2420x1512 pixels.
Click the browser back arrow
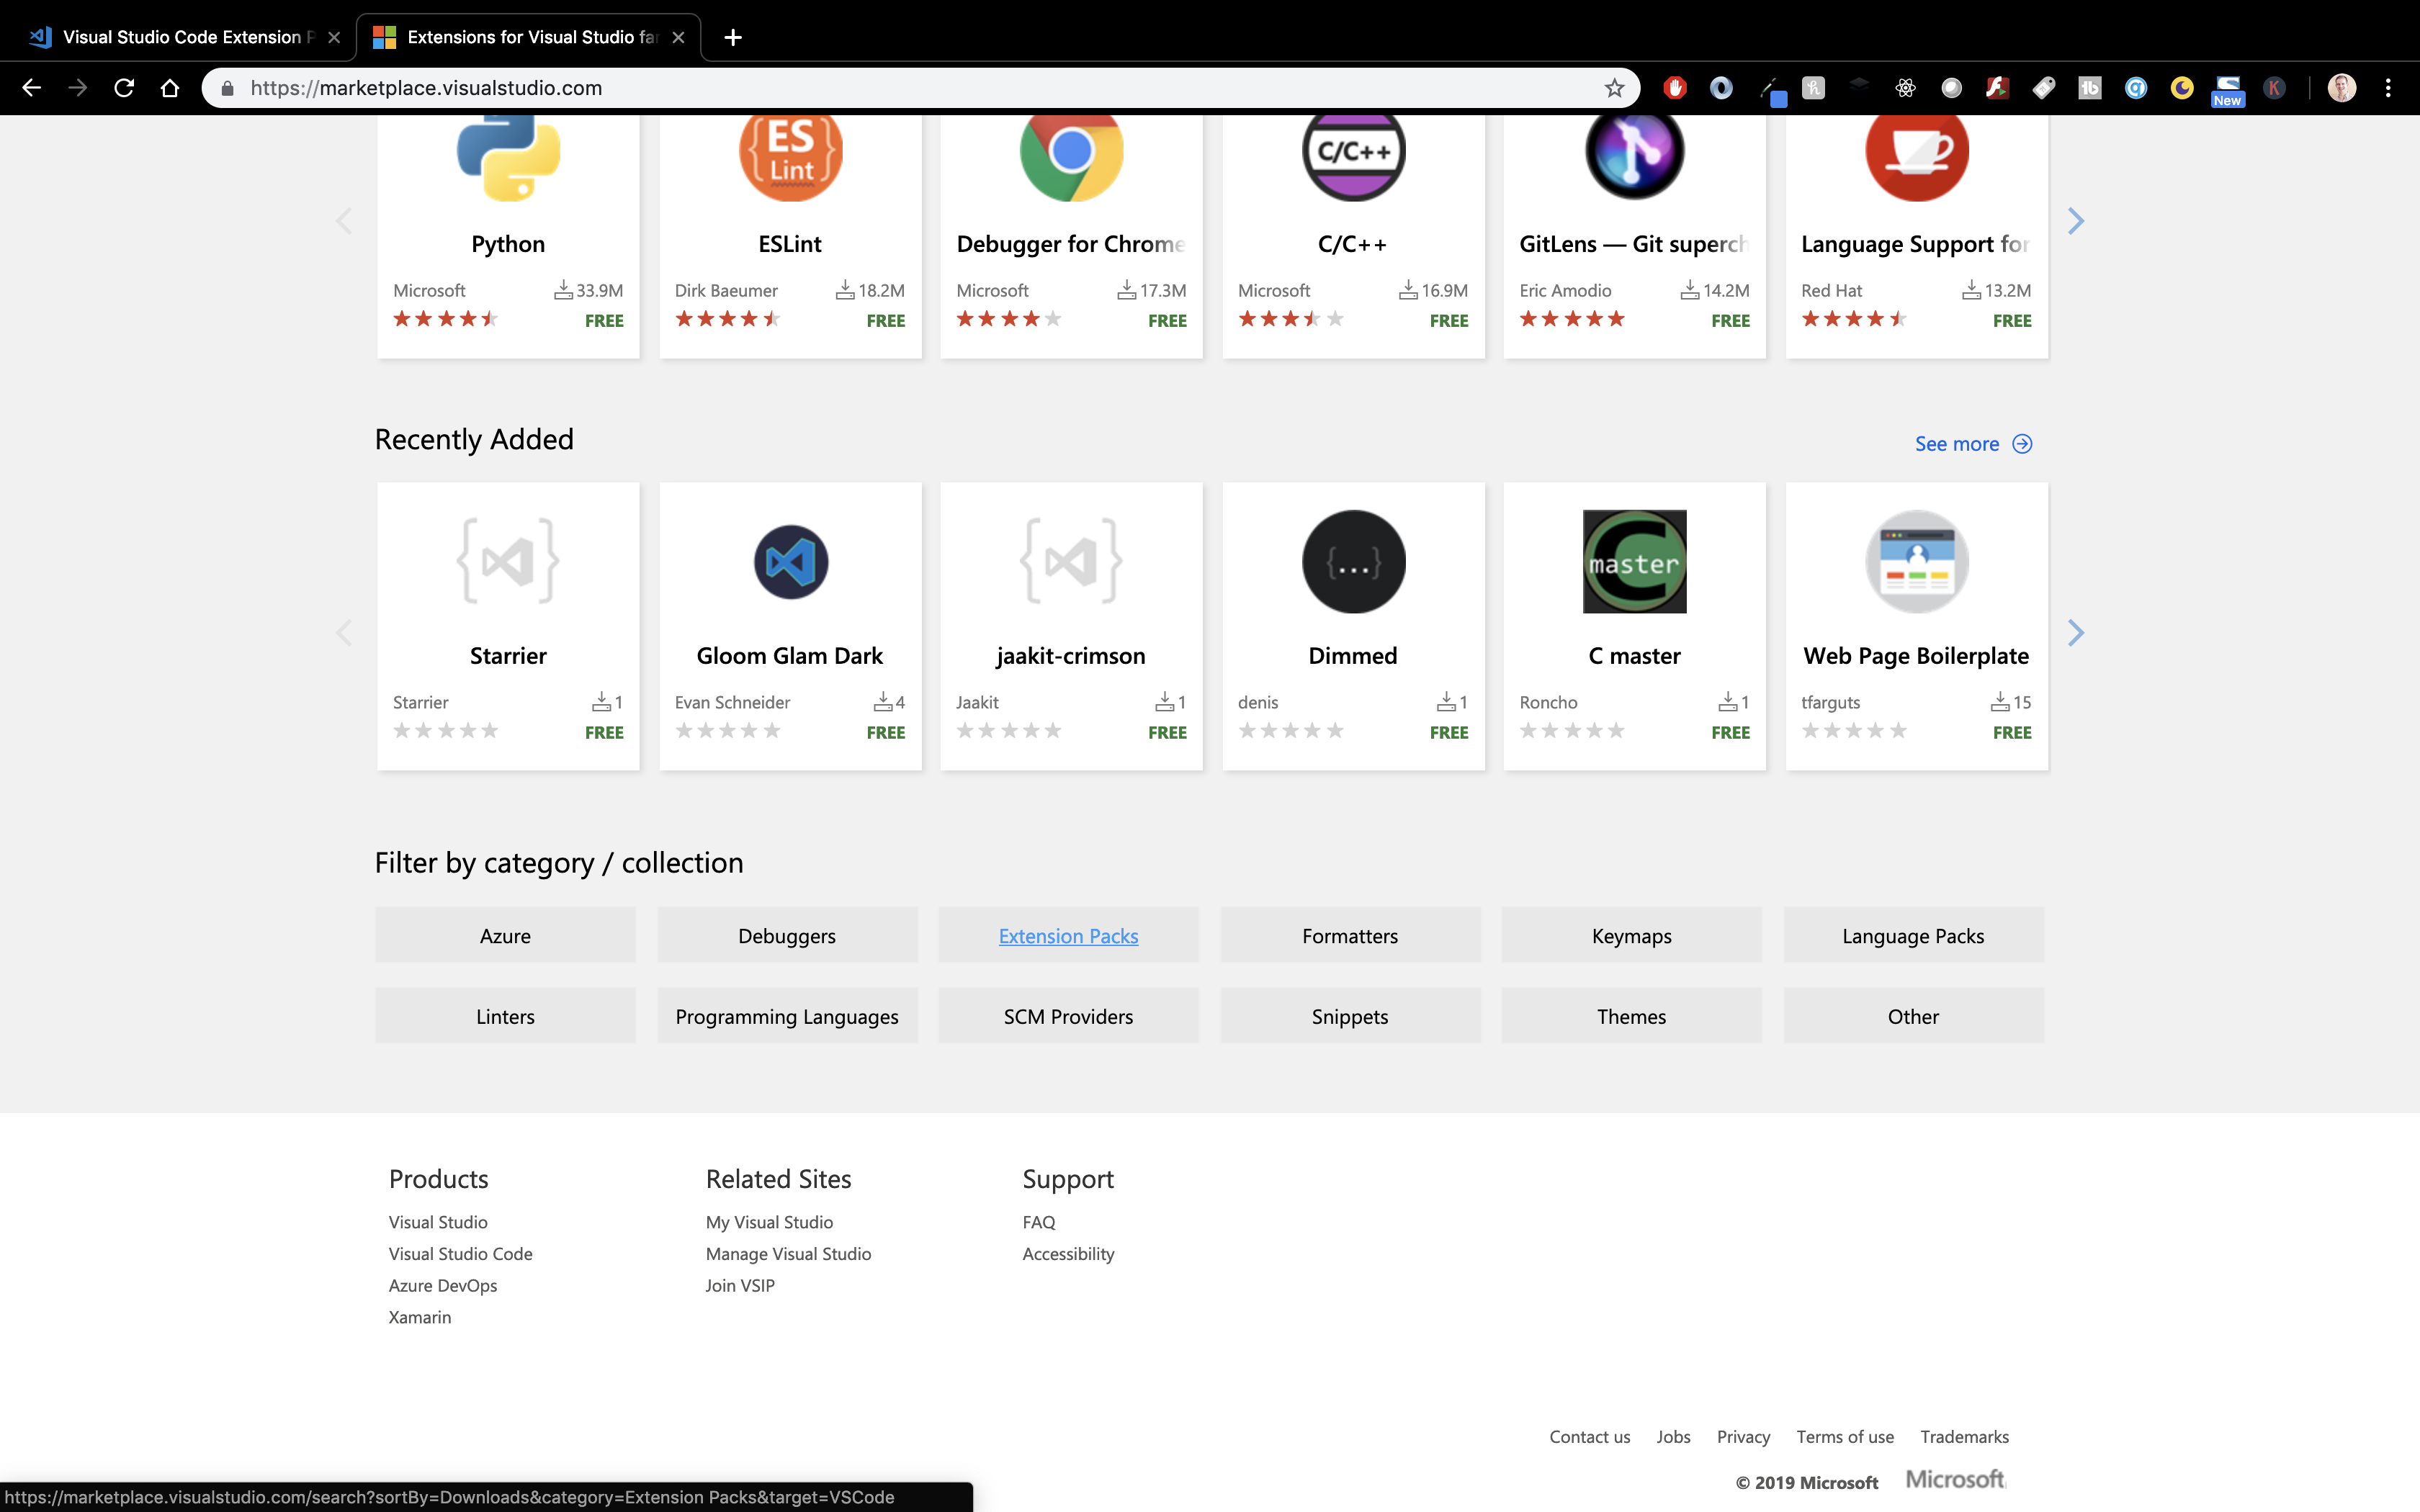(x=31, y=88)
